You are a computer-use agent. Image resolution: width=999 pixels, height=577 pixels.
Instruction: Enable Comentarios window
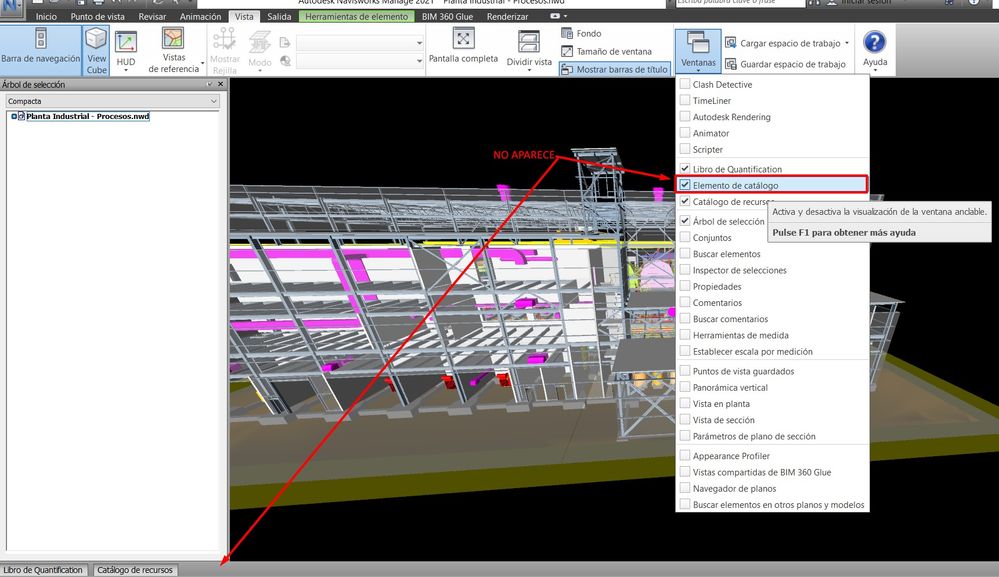(685, 303)
